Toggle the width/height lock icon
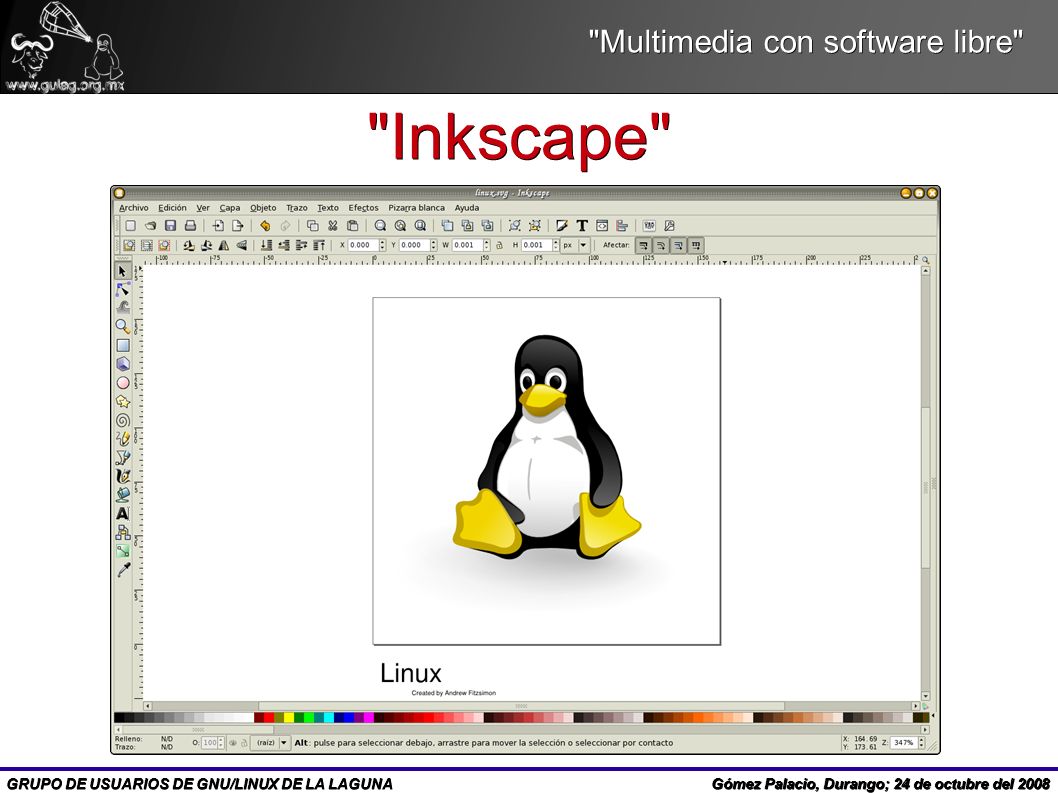Screen dimensions: 1058x793 [x=499, y=245]
